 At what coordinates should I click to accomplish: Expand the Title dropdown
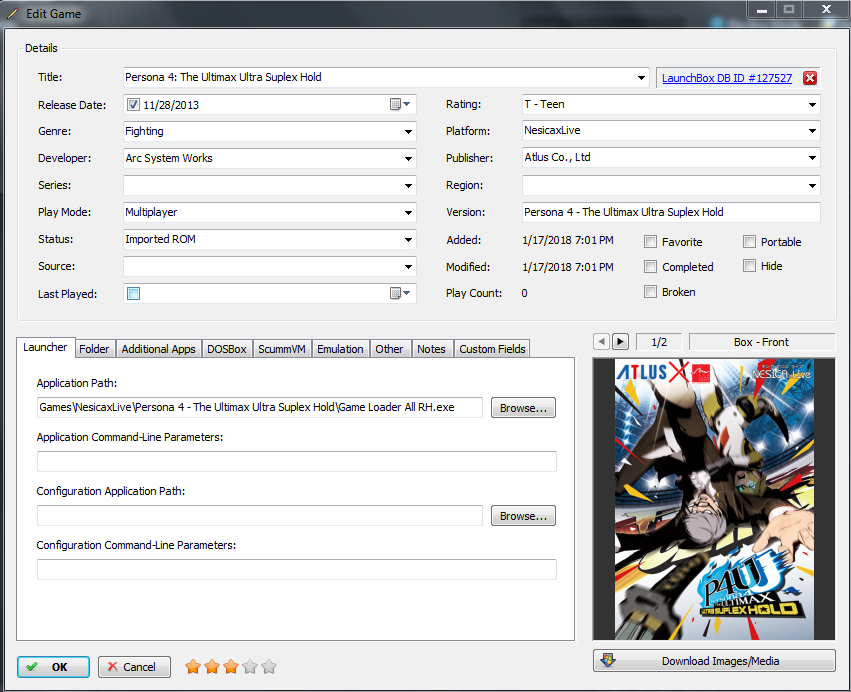click(x=641, y=78)
